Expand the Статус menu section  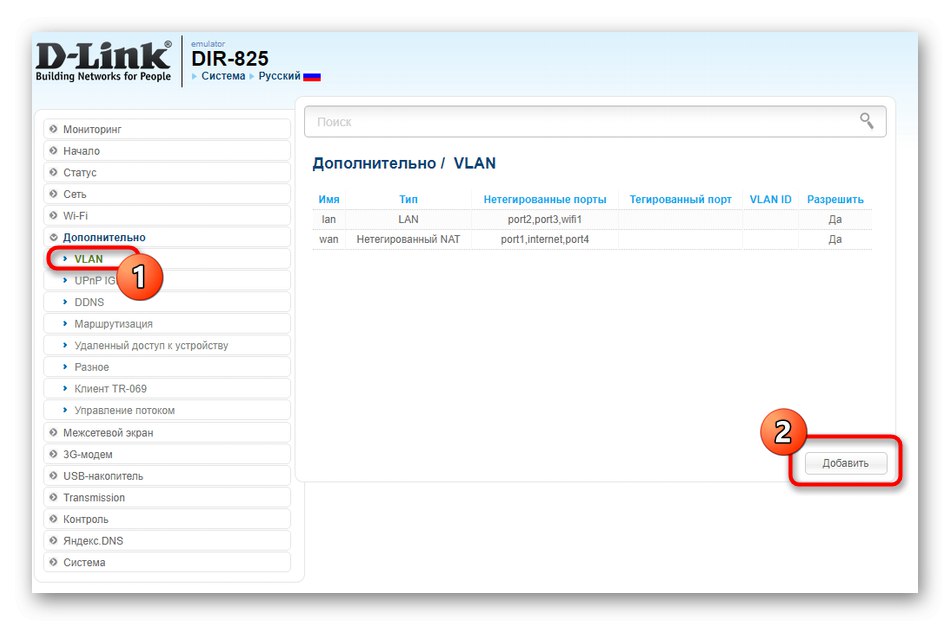(167, 173)
